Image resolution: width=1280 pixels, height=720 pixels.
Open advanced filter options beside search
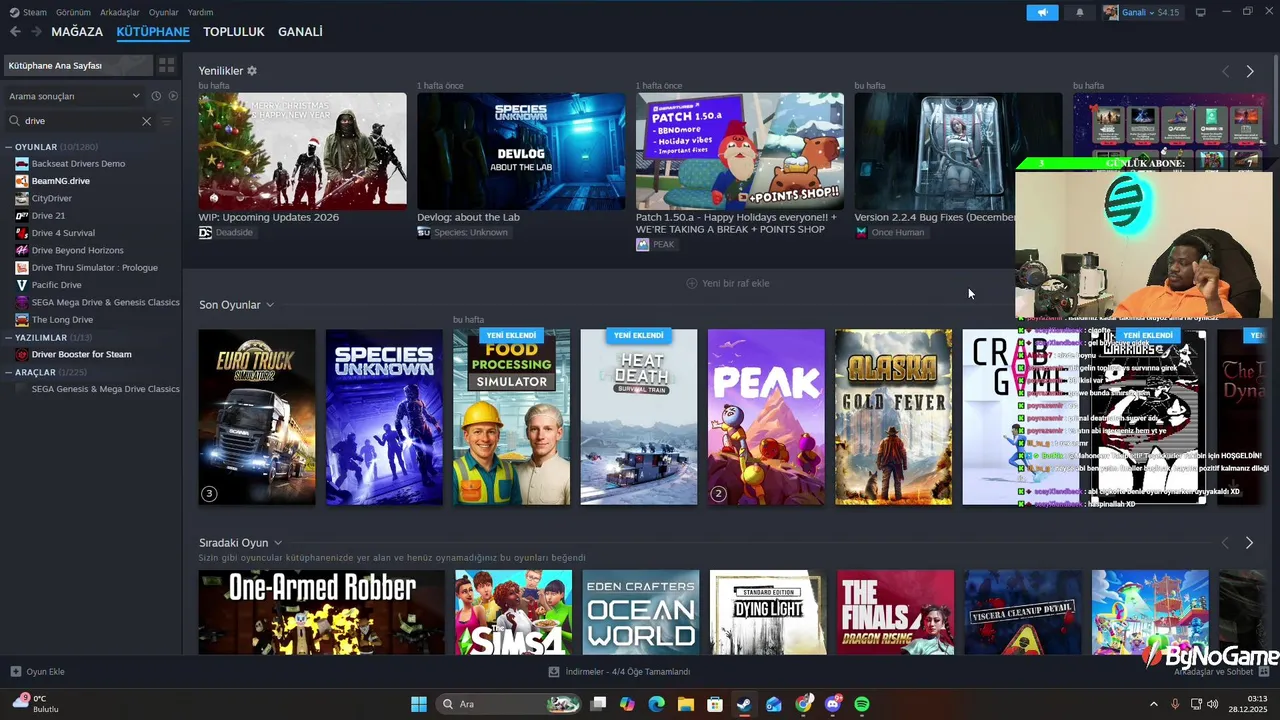tap(167, 121)
